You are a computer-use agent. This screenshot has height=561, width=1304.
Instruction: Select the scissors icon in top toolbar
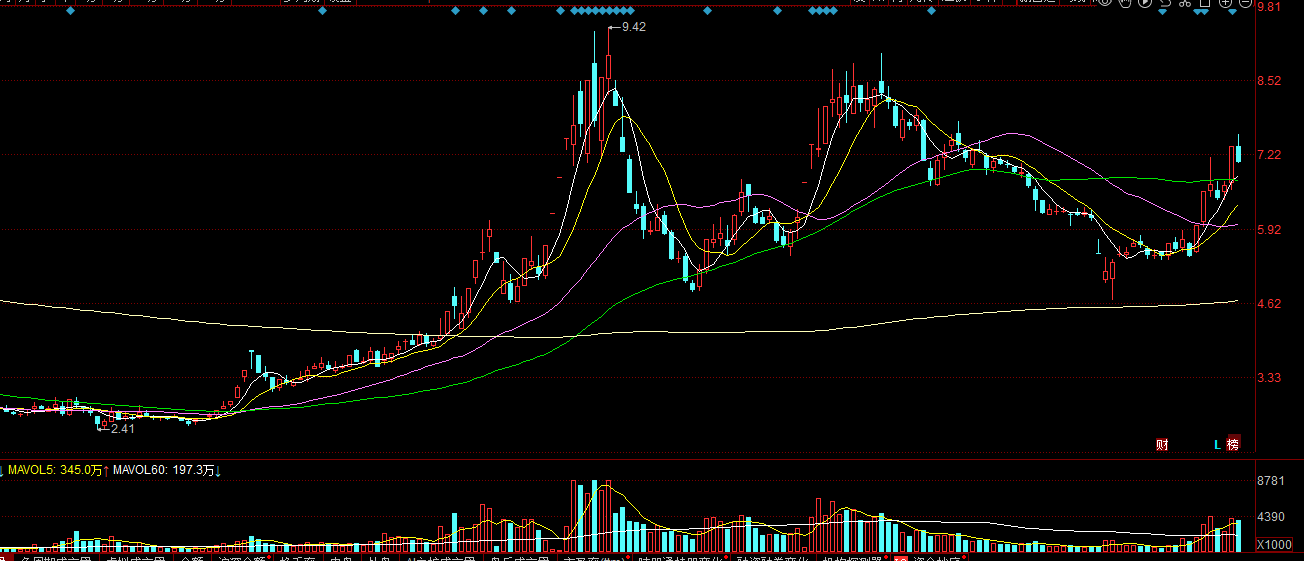[x=1185, y=4]
